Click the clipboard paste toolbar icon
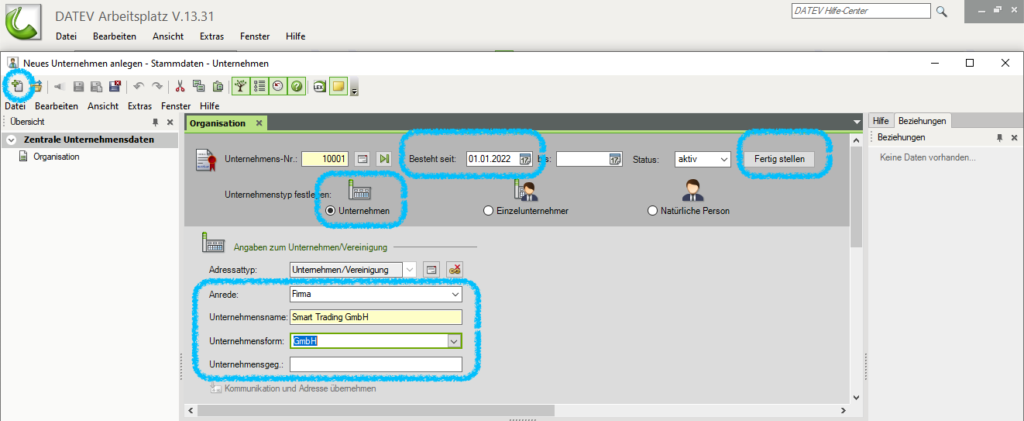 click(218, 86)
